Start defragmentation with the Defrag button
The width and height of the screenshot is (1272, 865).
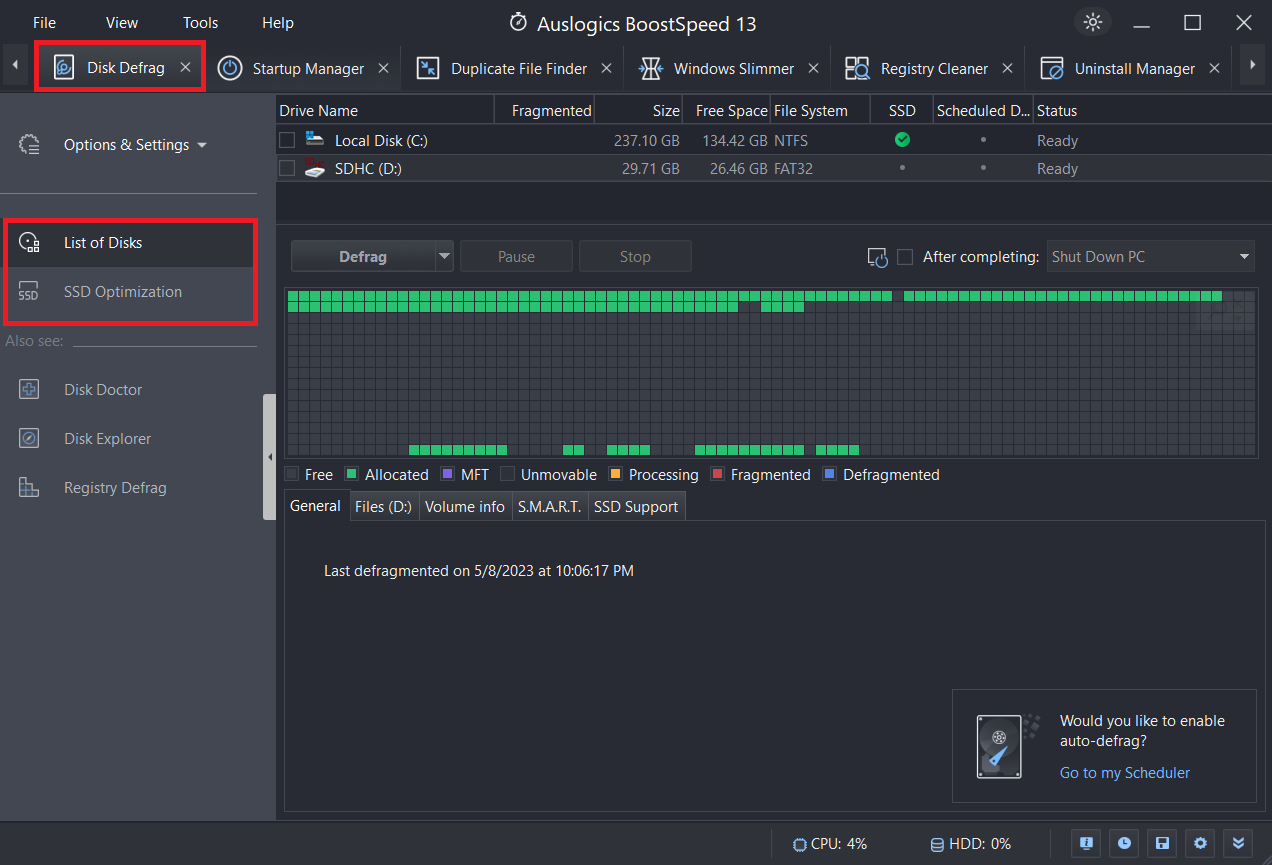[x=363, y=256]
